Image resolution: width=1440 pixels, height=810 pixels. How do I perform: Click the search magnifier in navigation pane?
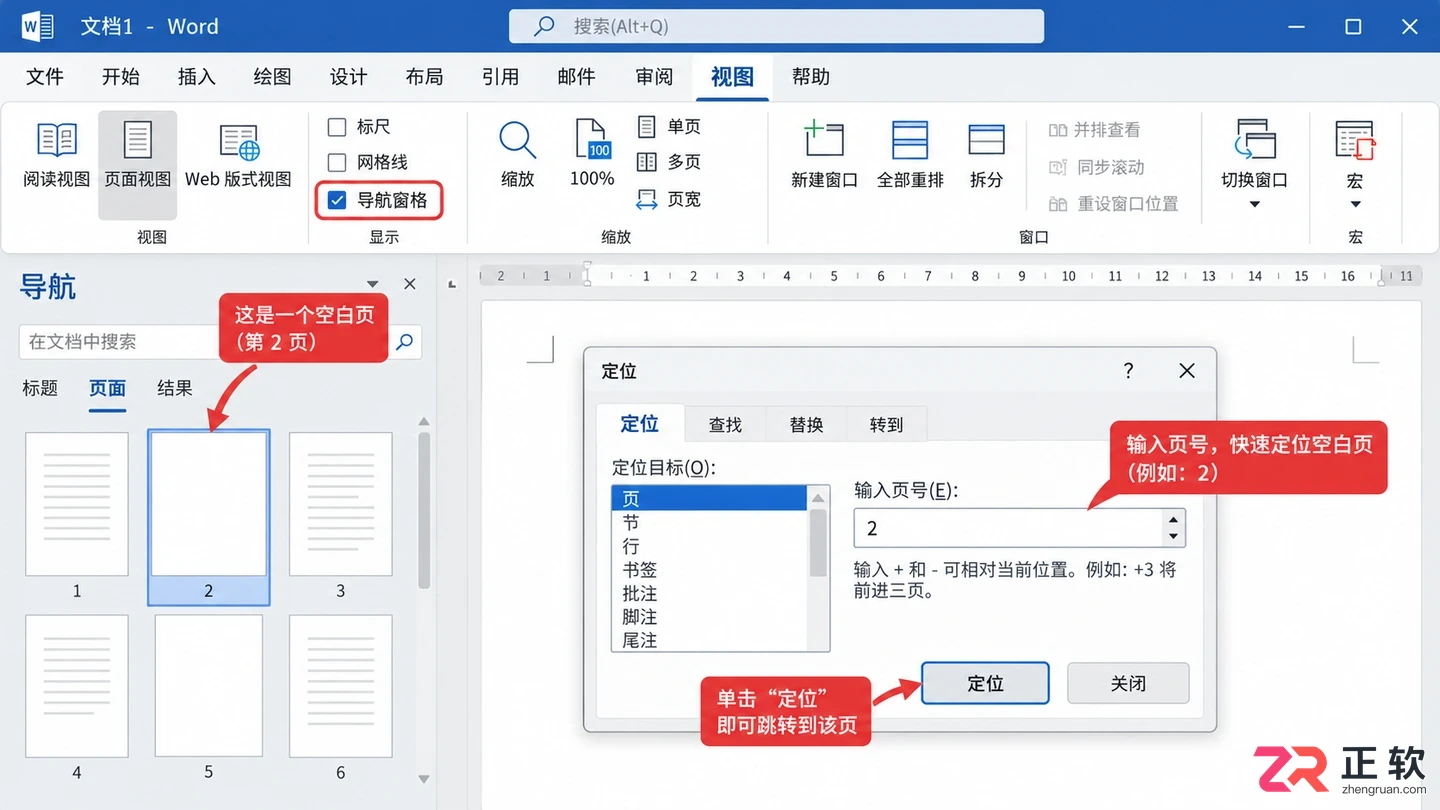pos(404,342)
